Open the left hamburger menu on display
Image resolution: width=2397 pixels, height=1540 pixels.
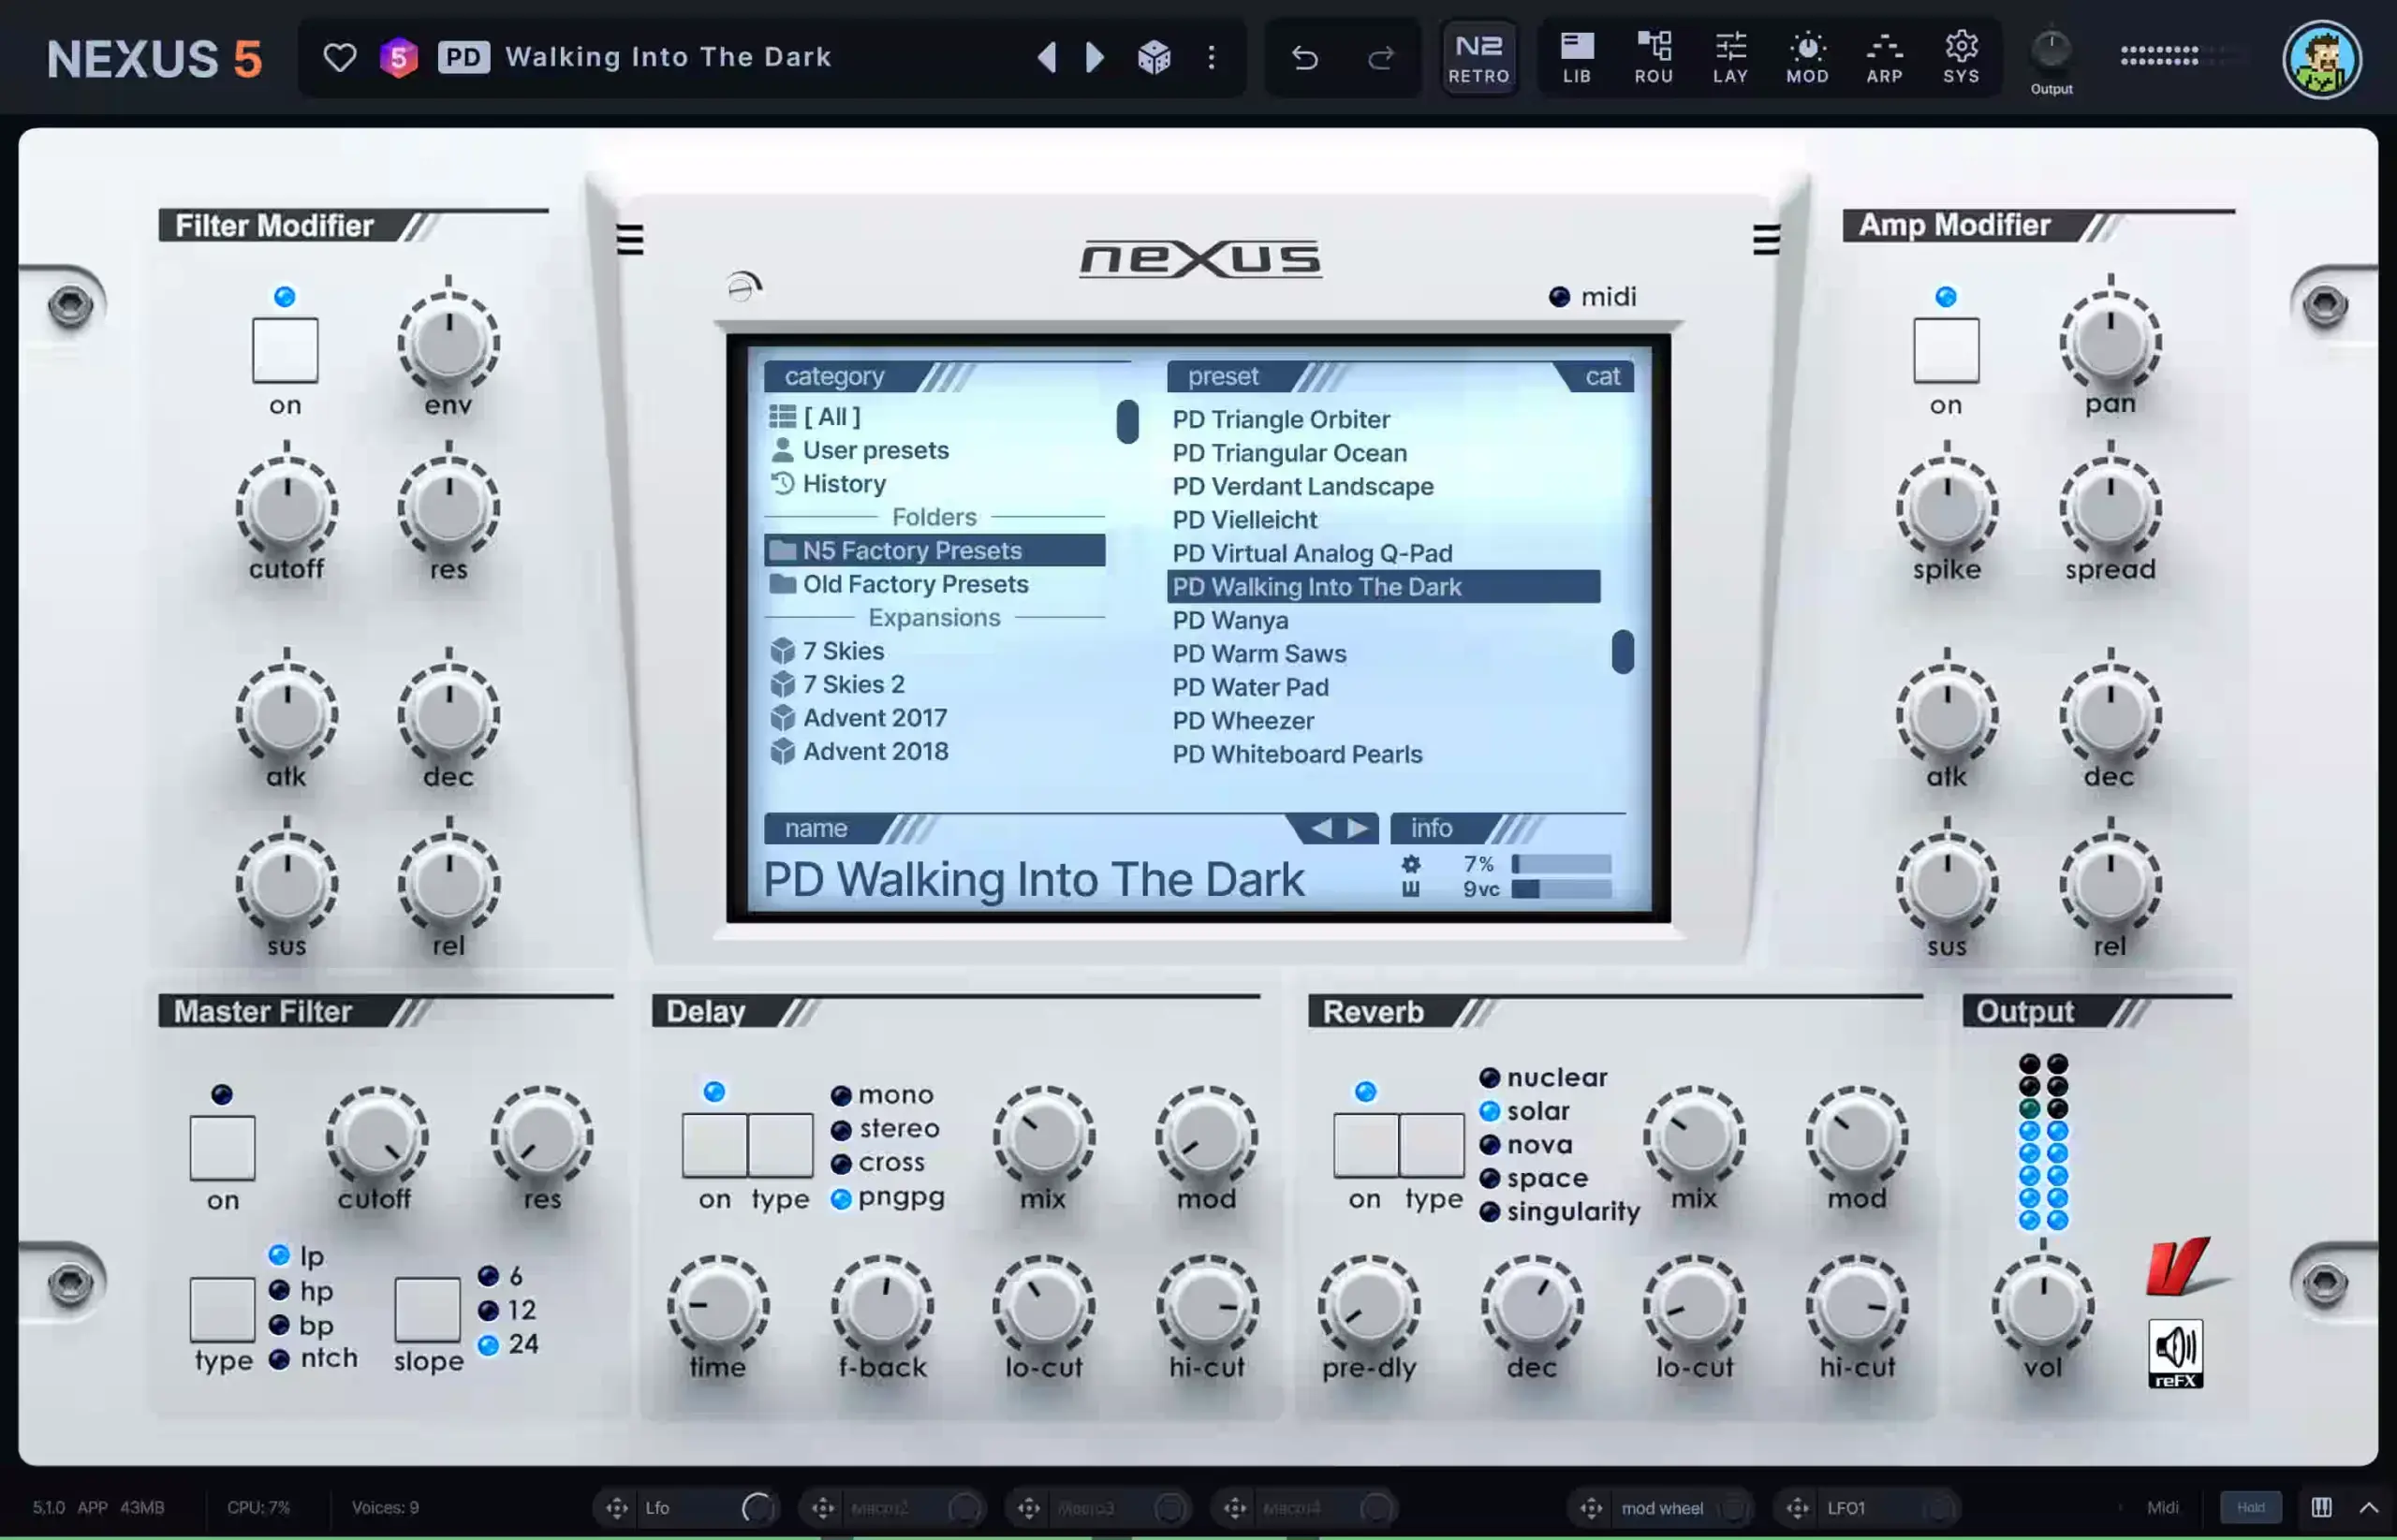[629, 240]
